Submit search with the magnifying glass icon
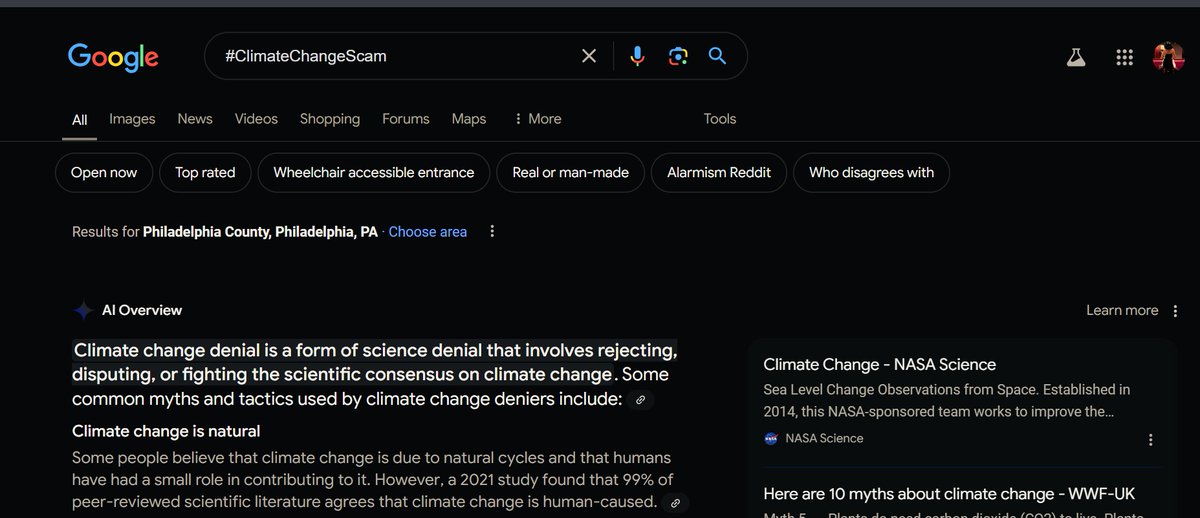 pyautogui.click(x=717, y=56)
